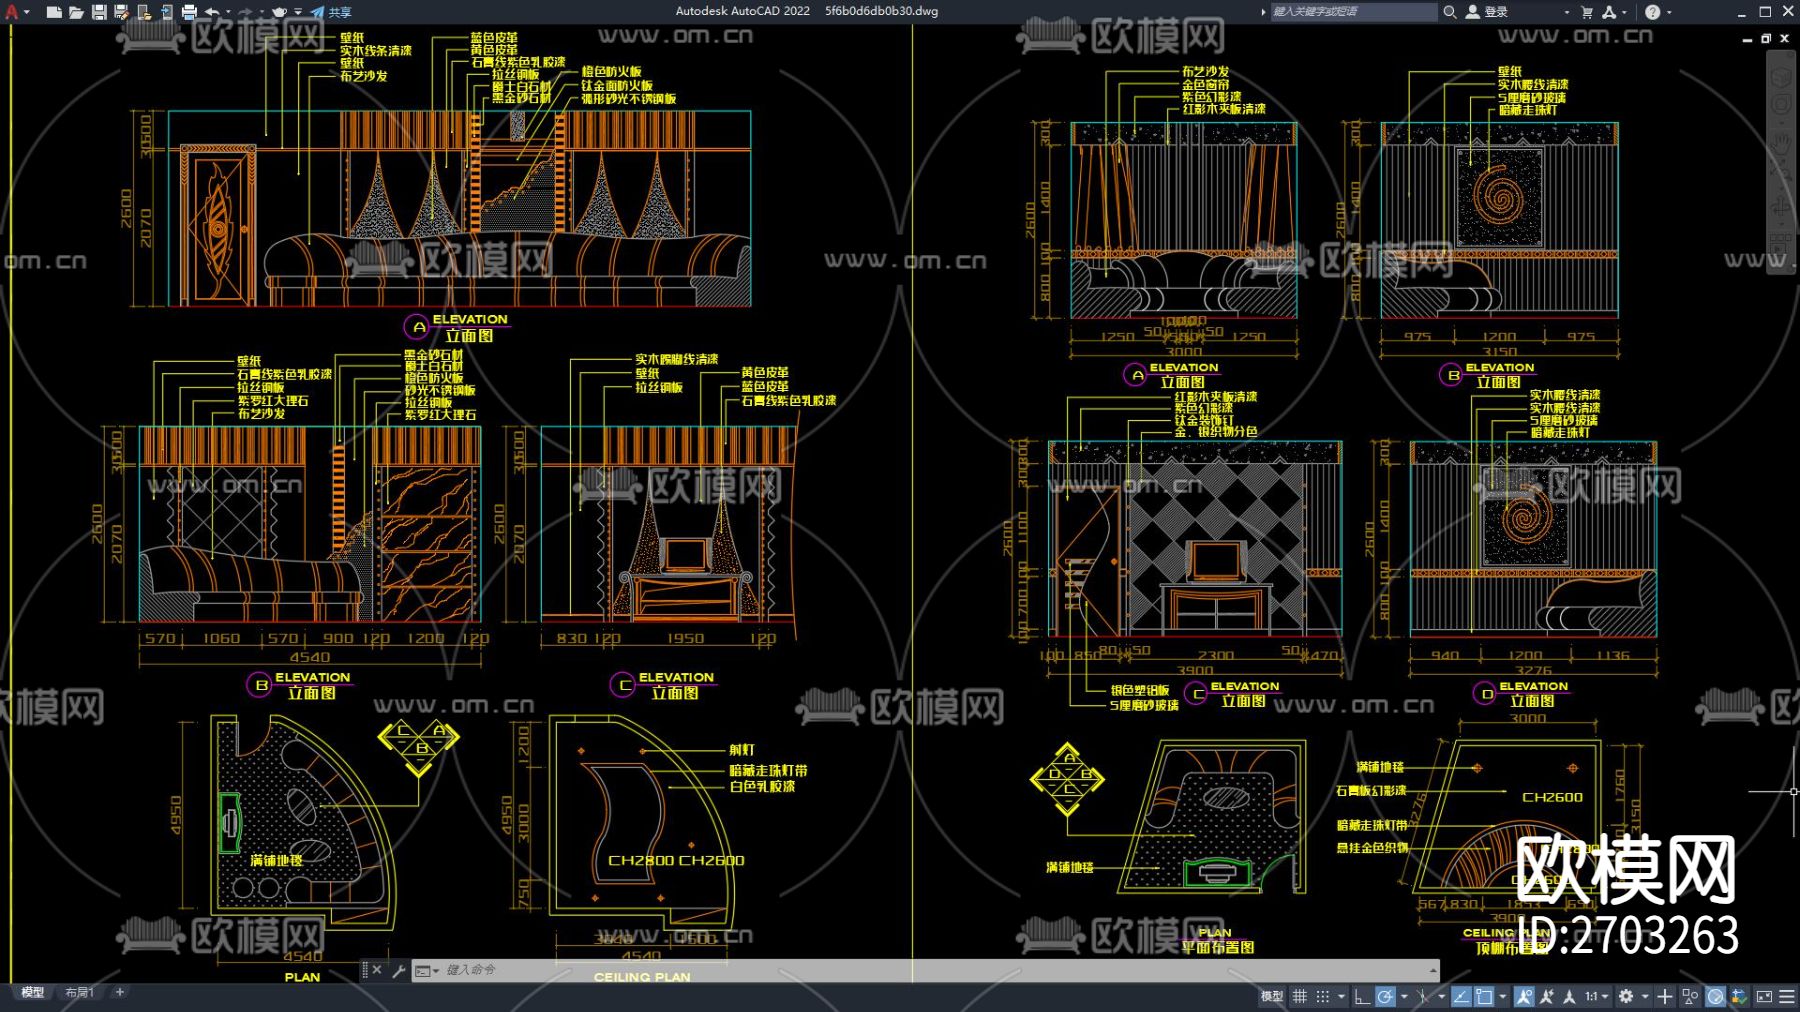The width and height of the screenshot is (1800, 1012).
Task: Click the New drawing icon
Action: tap(54, 12)
